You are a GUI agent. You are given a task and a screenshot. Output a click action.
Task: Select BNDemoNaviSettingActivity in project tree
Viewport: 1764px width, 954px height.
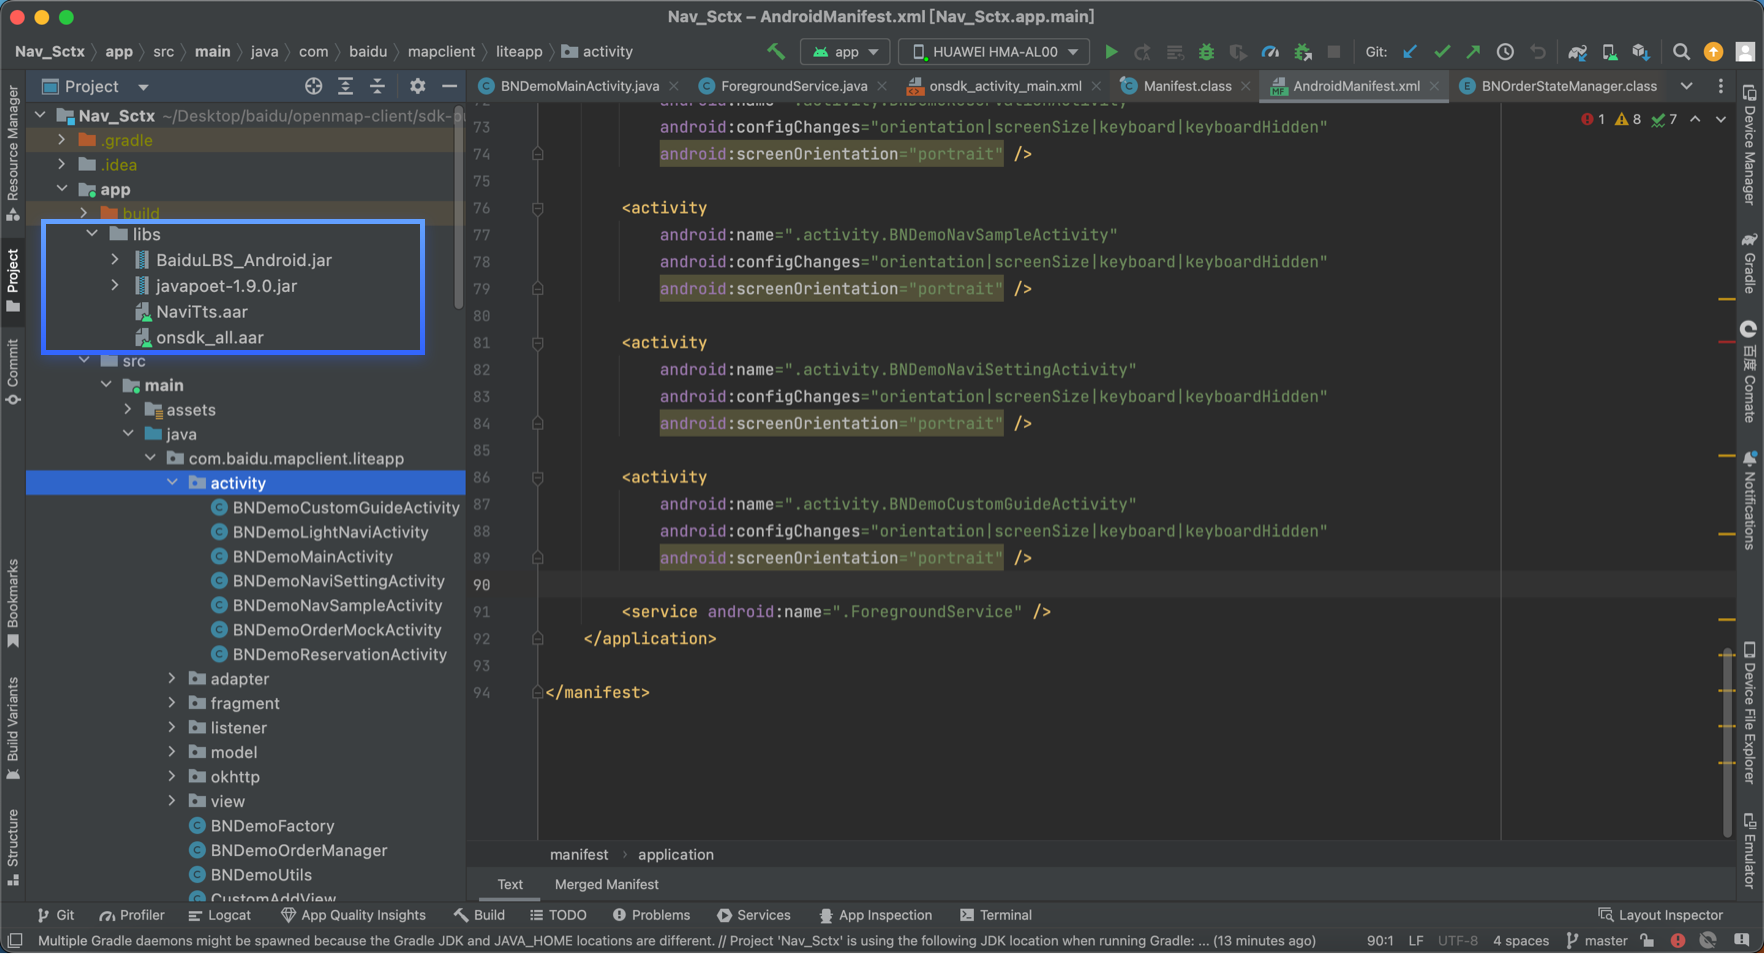tap(338, 581)
